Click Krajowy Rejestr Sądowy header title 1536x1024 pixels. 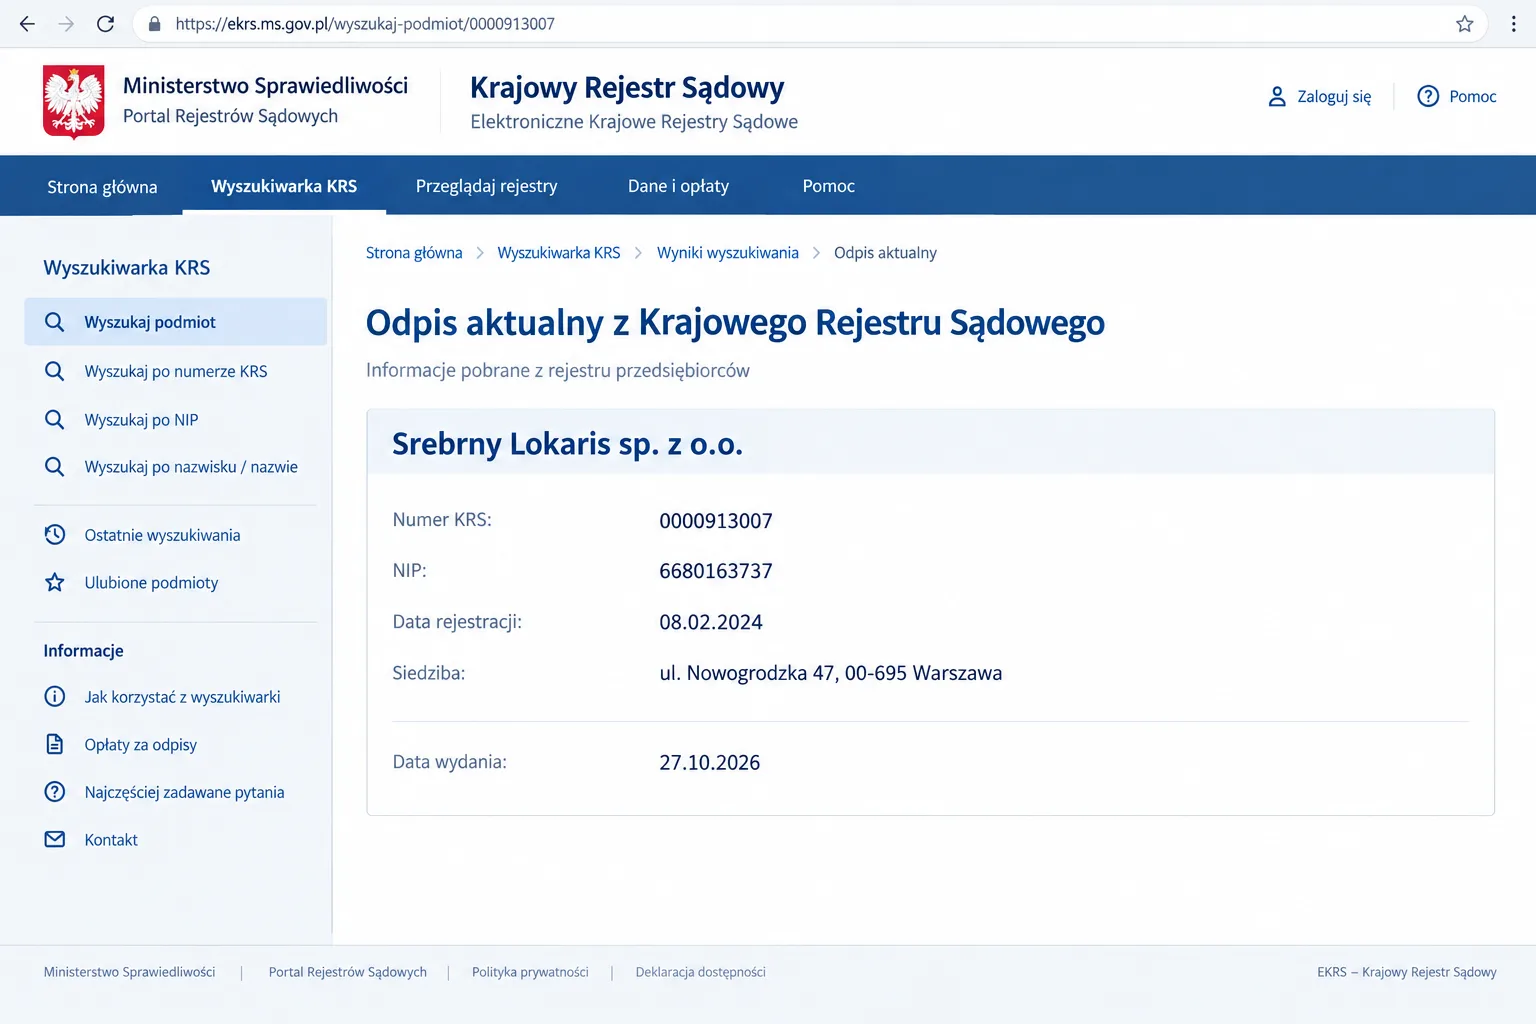pyautogui.click(x=627, y=88)
